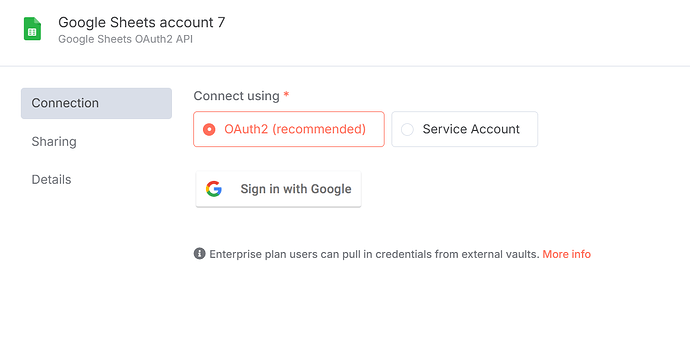
Task: Click the OAuth2 (recommended) label text
Action: (x=295, y=129)
